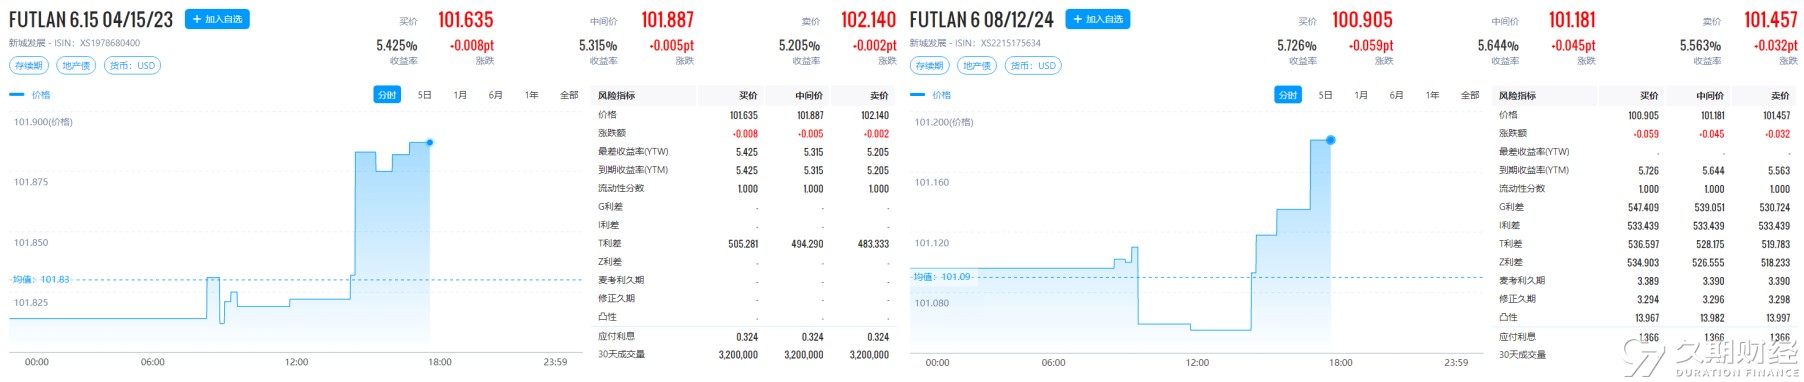
Task: Toggle 价格 legend line on left chart
Action: click(30, 95)
